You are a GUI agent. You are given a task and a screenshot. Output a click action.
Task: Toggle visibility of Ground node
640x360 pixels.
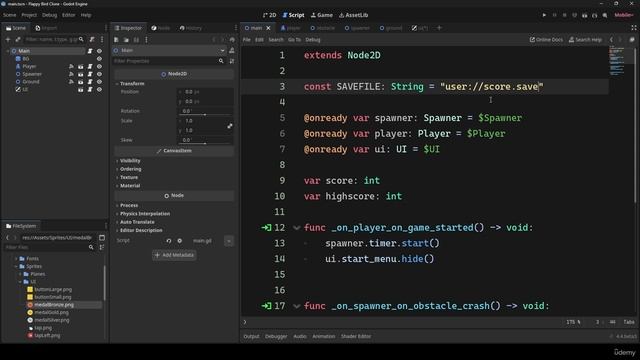tap(99, 82)
